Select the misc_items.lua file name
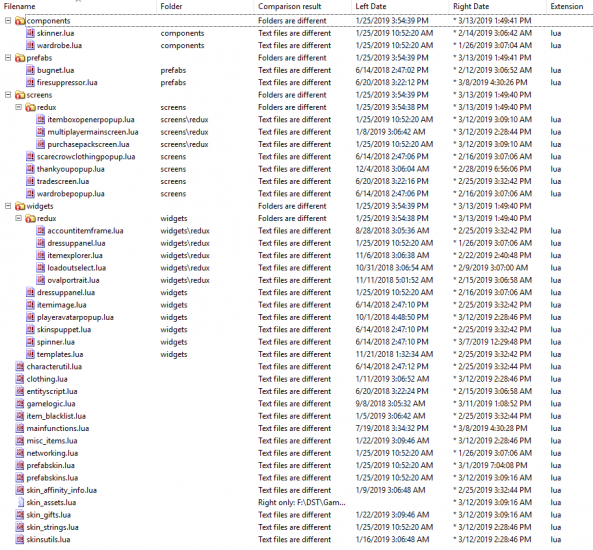593x550 pixels. click(x=52, y=441)
